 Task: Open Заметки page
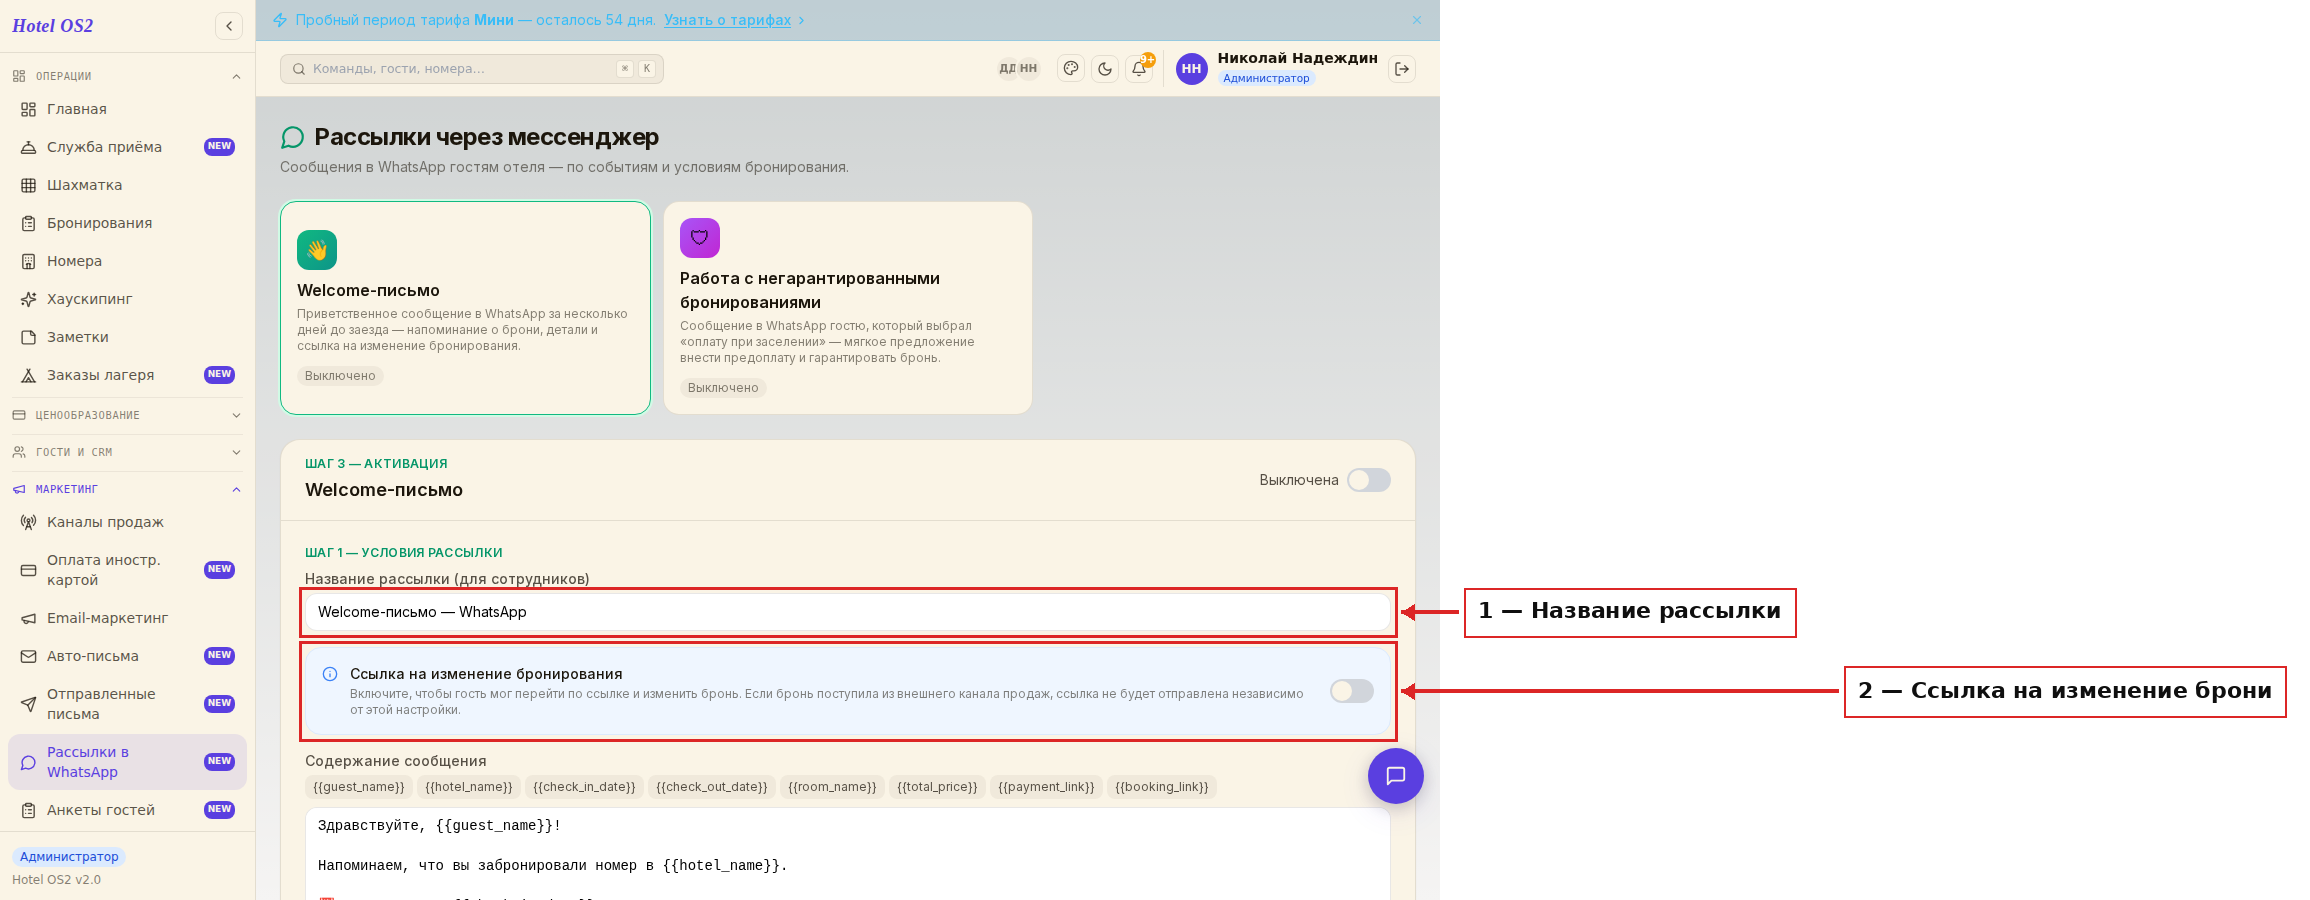(127, 337)
